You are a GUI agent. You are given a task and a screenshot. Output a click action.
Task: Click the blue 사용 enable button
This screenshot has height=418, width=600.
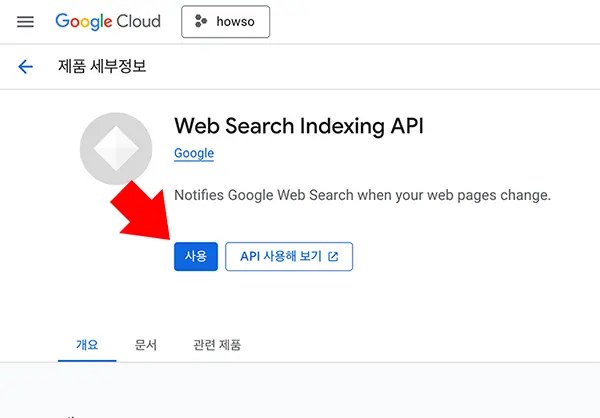196,256
